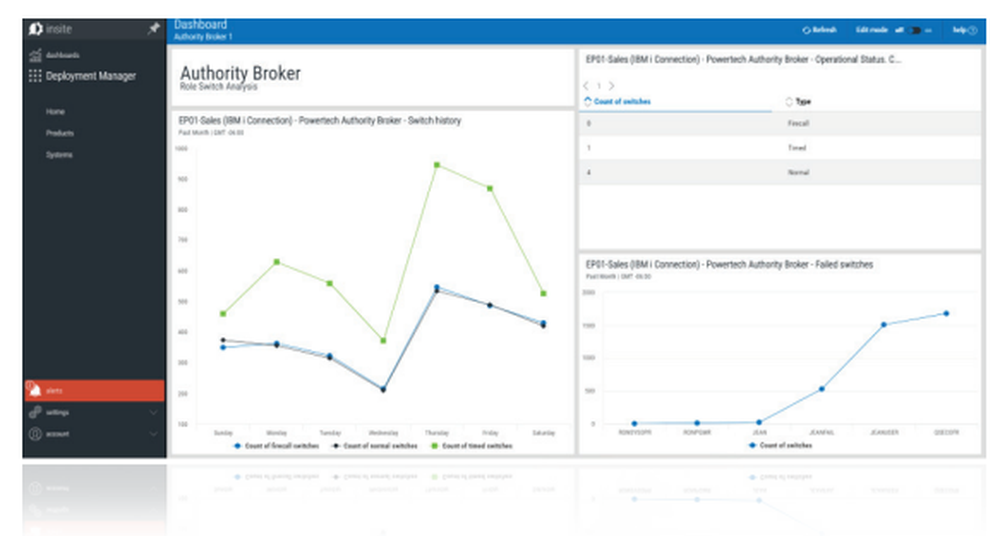
Task: Select Deployment Manager in the sidebar
Action: tap(91, 76)
